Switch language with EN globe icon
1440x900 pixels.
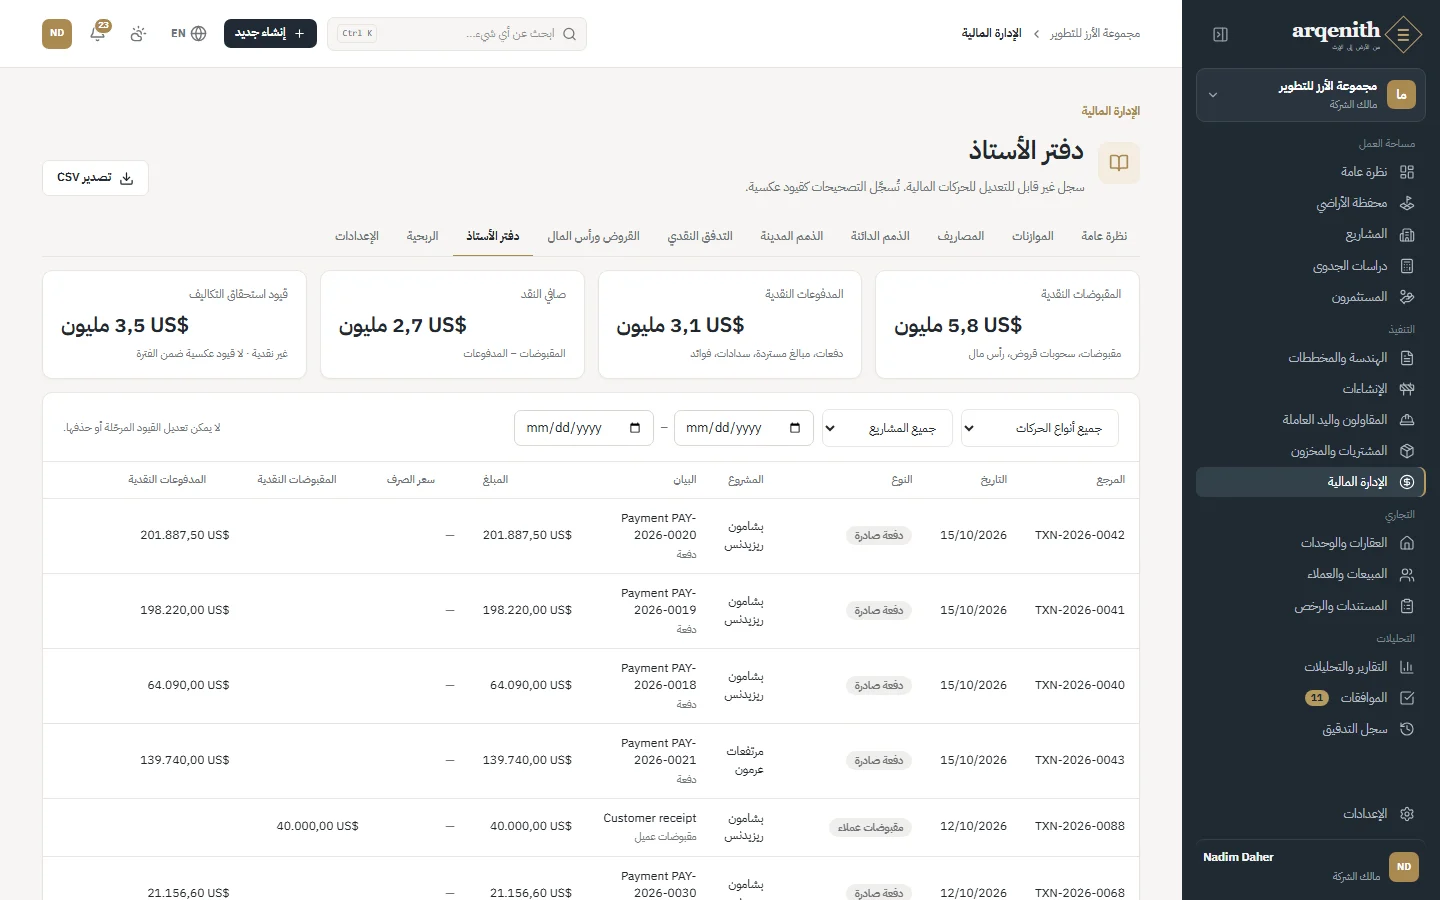pyautogui.click(x=189, y=33)
